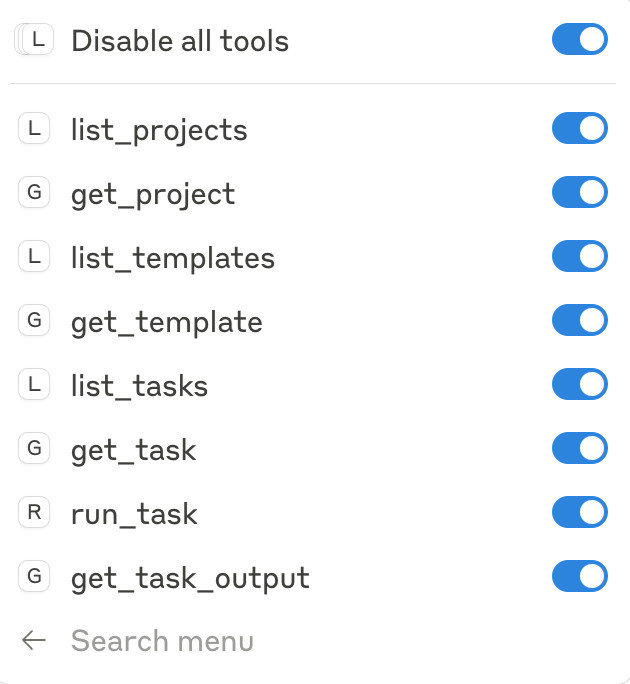Click the R icon next to run_task
Viewport: 630px width, 684px height.
coord(34,512)
